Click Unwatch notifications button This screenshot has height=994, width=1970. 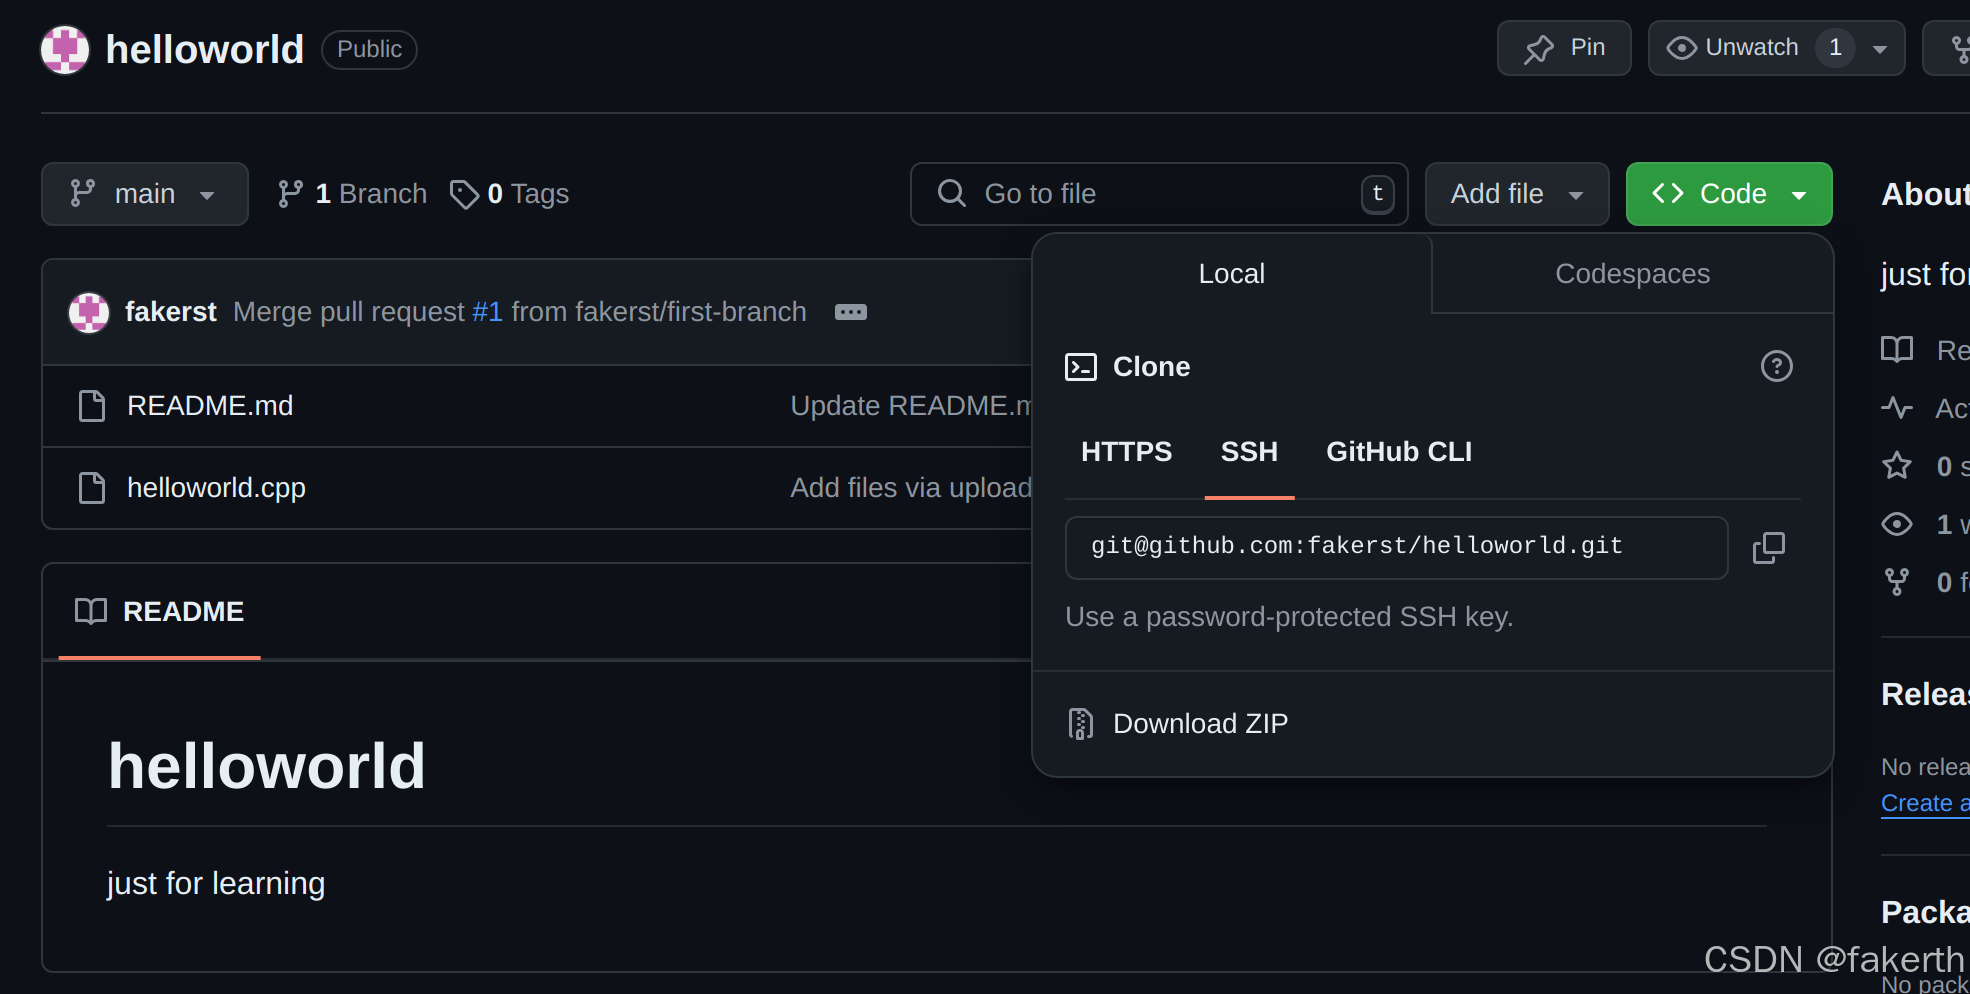coord(1732,48)
